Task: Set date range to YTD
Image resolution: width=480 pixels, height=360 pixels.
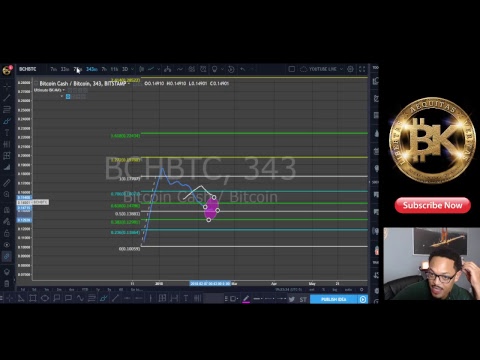Action: click(x=85, y=289)
